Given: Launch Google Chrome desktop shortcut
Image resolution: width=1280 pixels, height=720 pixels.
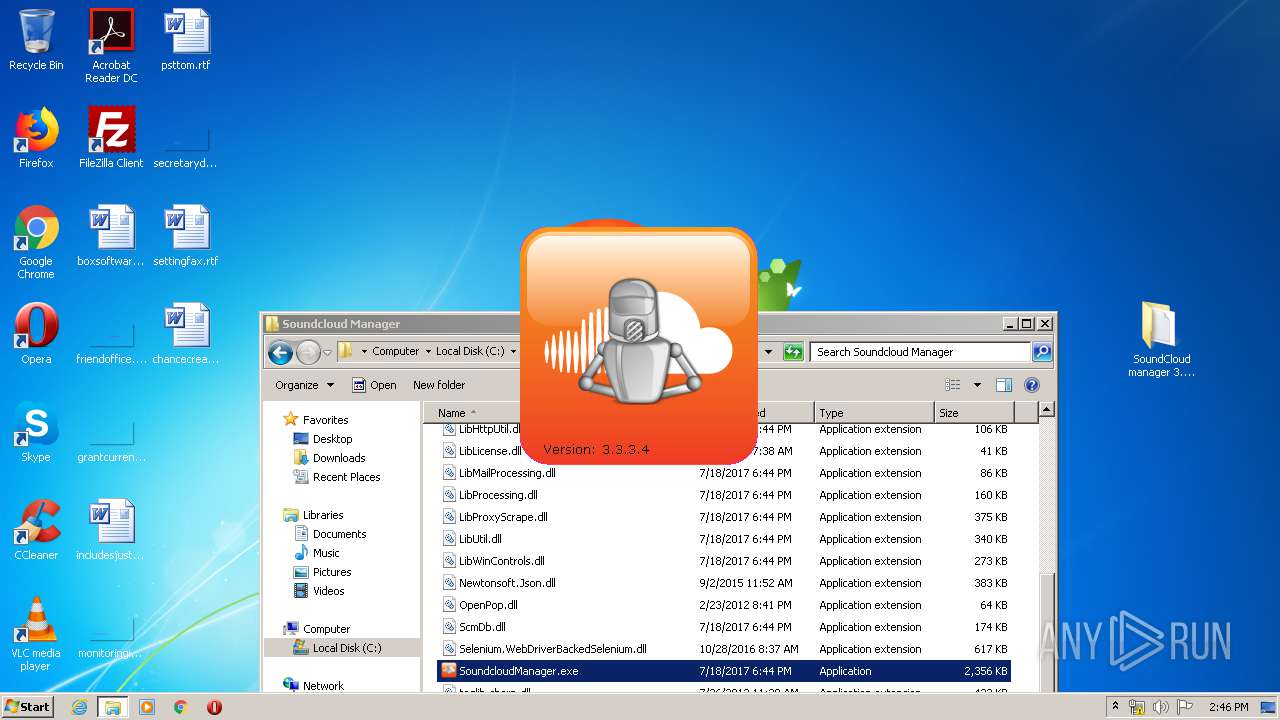Looking at the screenshot, I should click(36, 242).
